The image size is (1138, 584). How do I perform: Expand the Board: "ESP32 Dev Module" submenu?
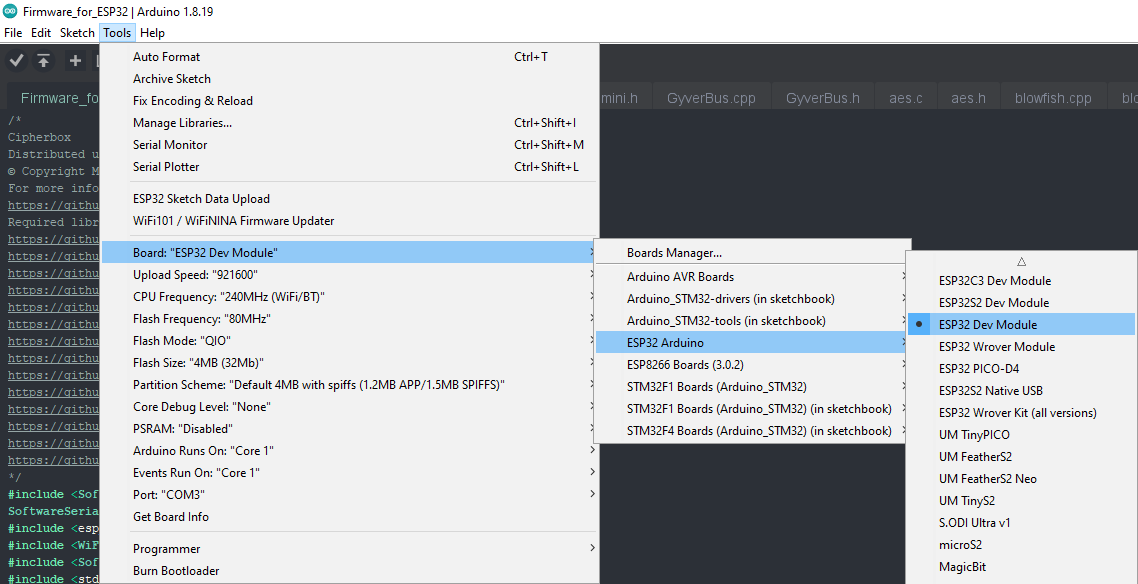pos(350,252)
